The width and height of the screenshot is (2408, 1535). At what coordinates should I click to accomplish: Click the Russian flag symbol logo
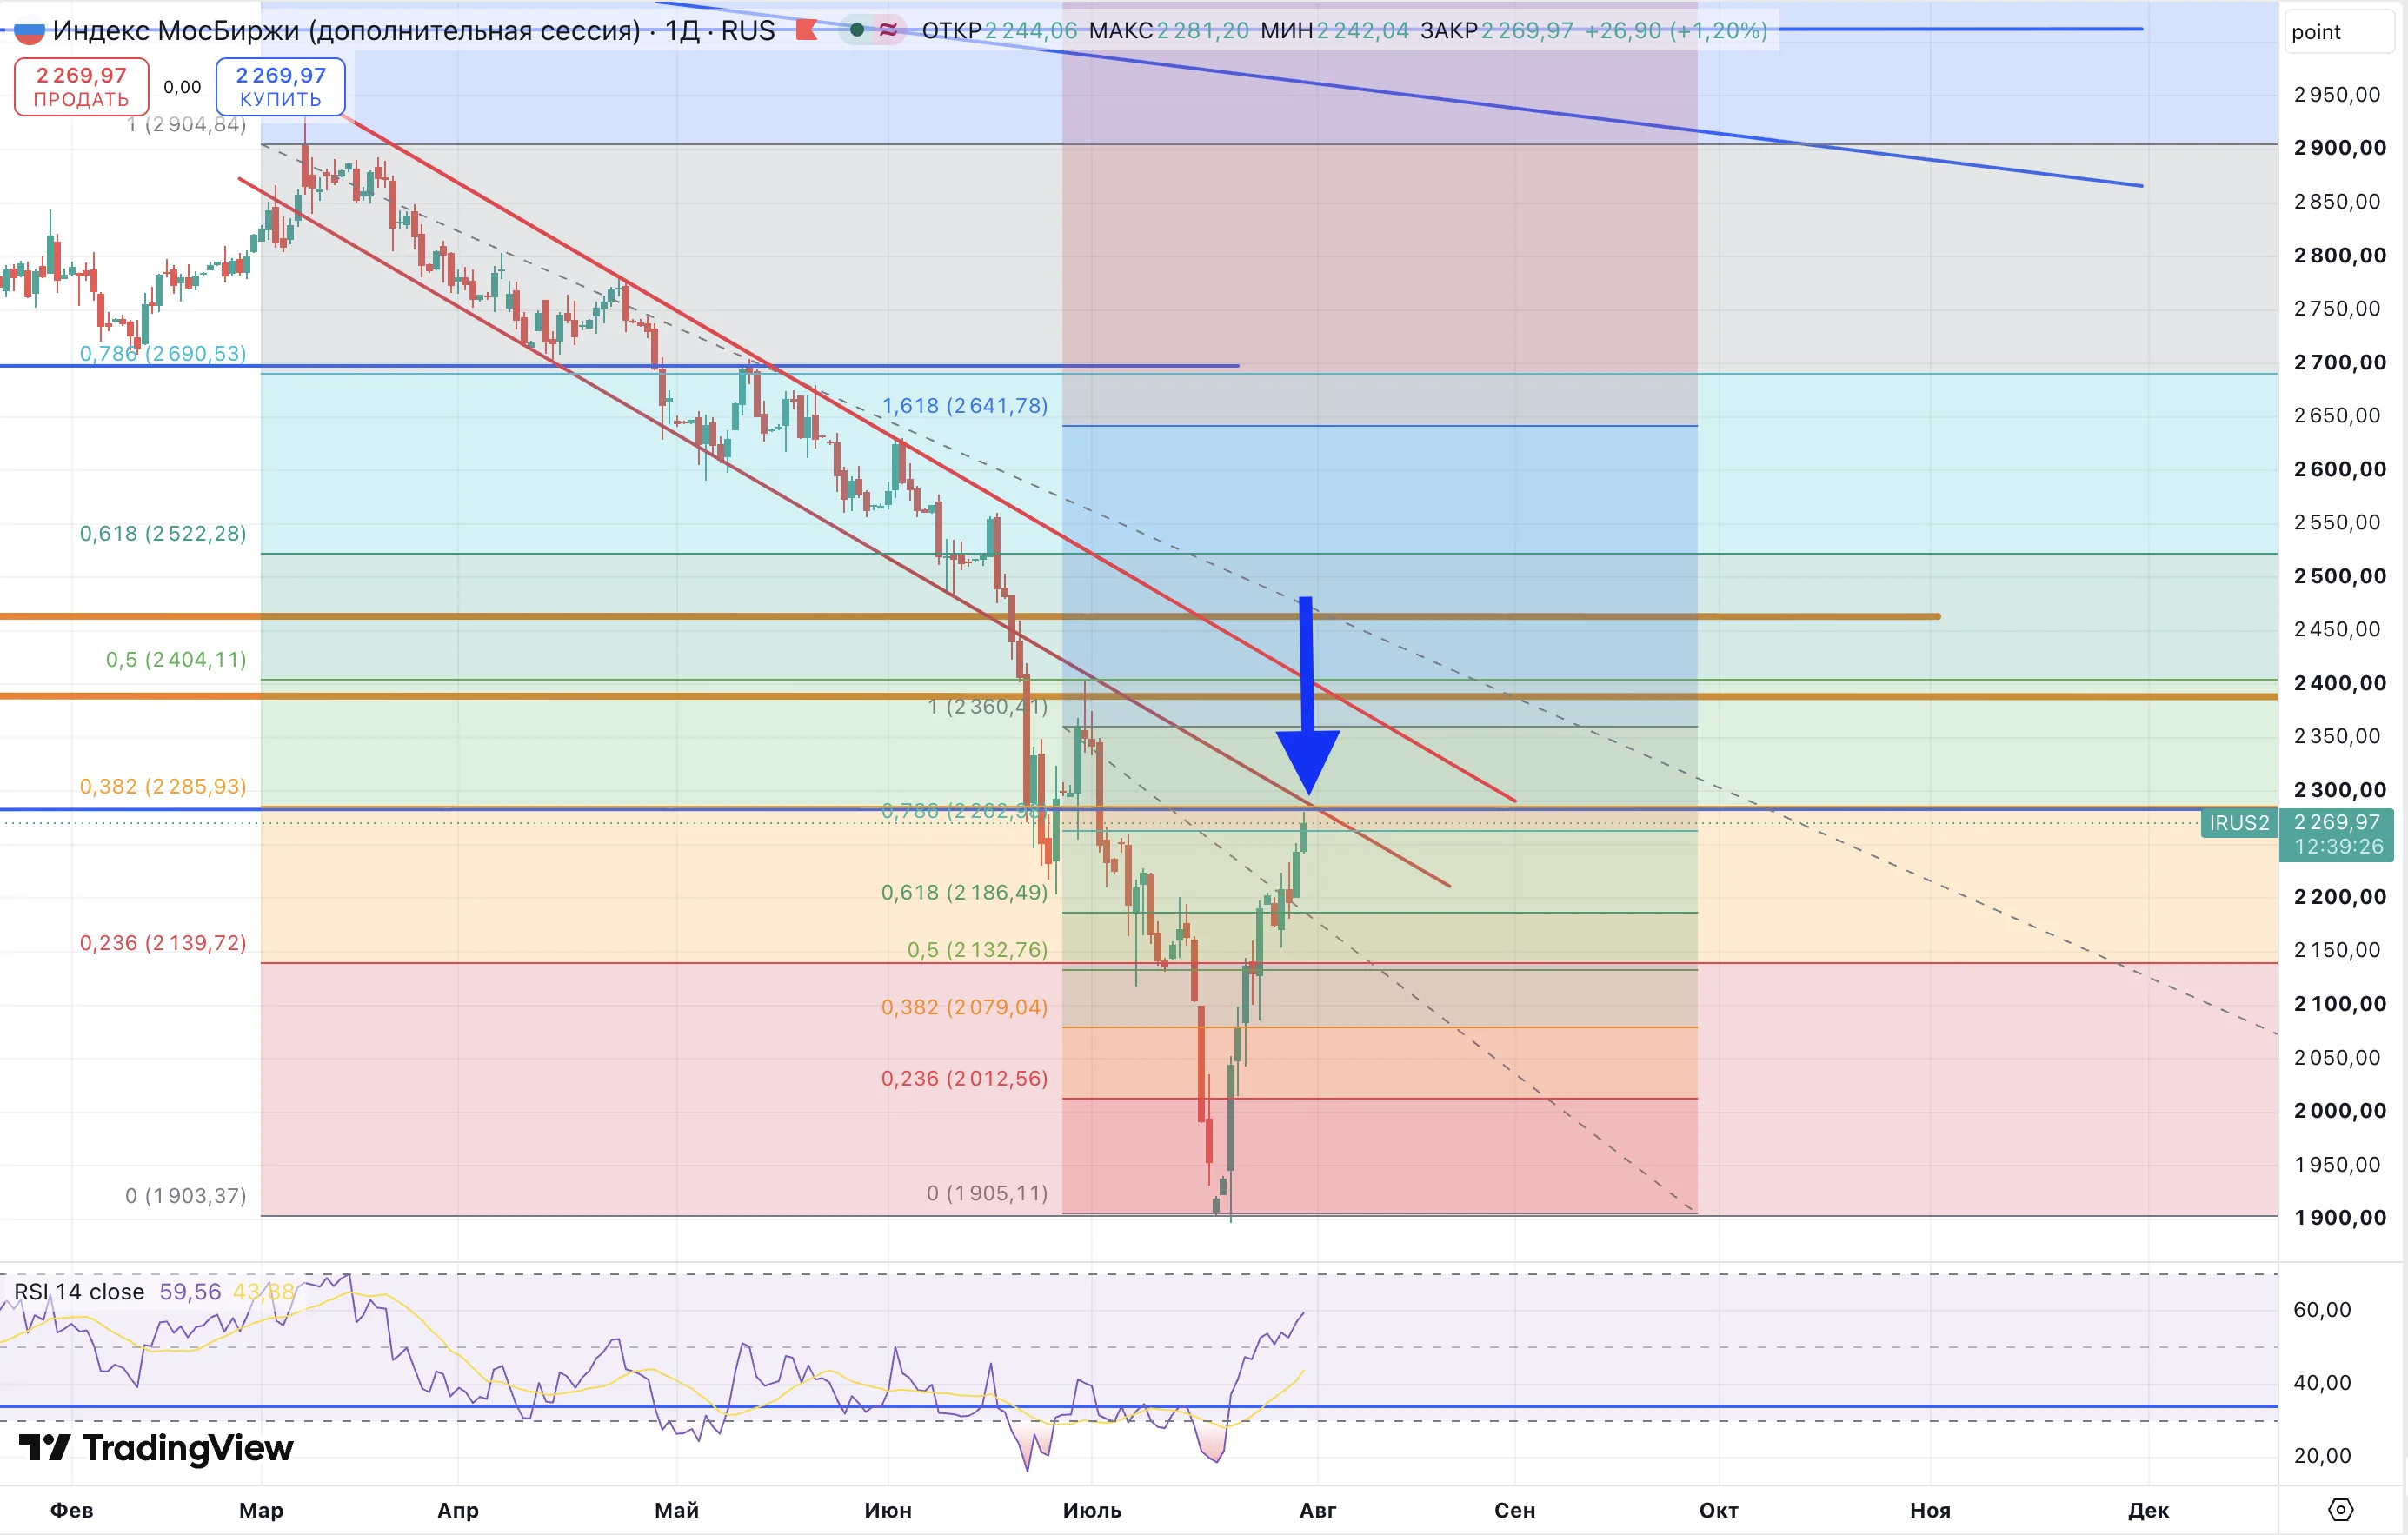29,32
